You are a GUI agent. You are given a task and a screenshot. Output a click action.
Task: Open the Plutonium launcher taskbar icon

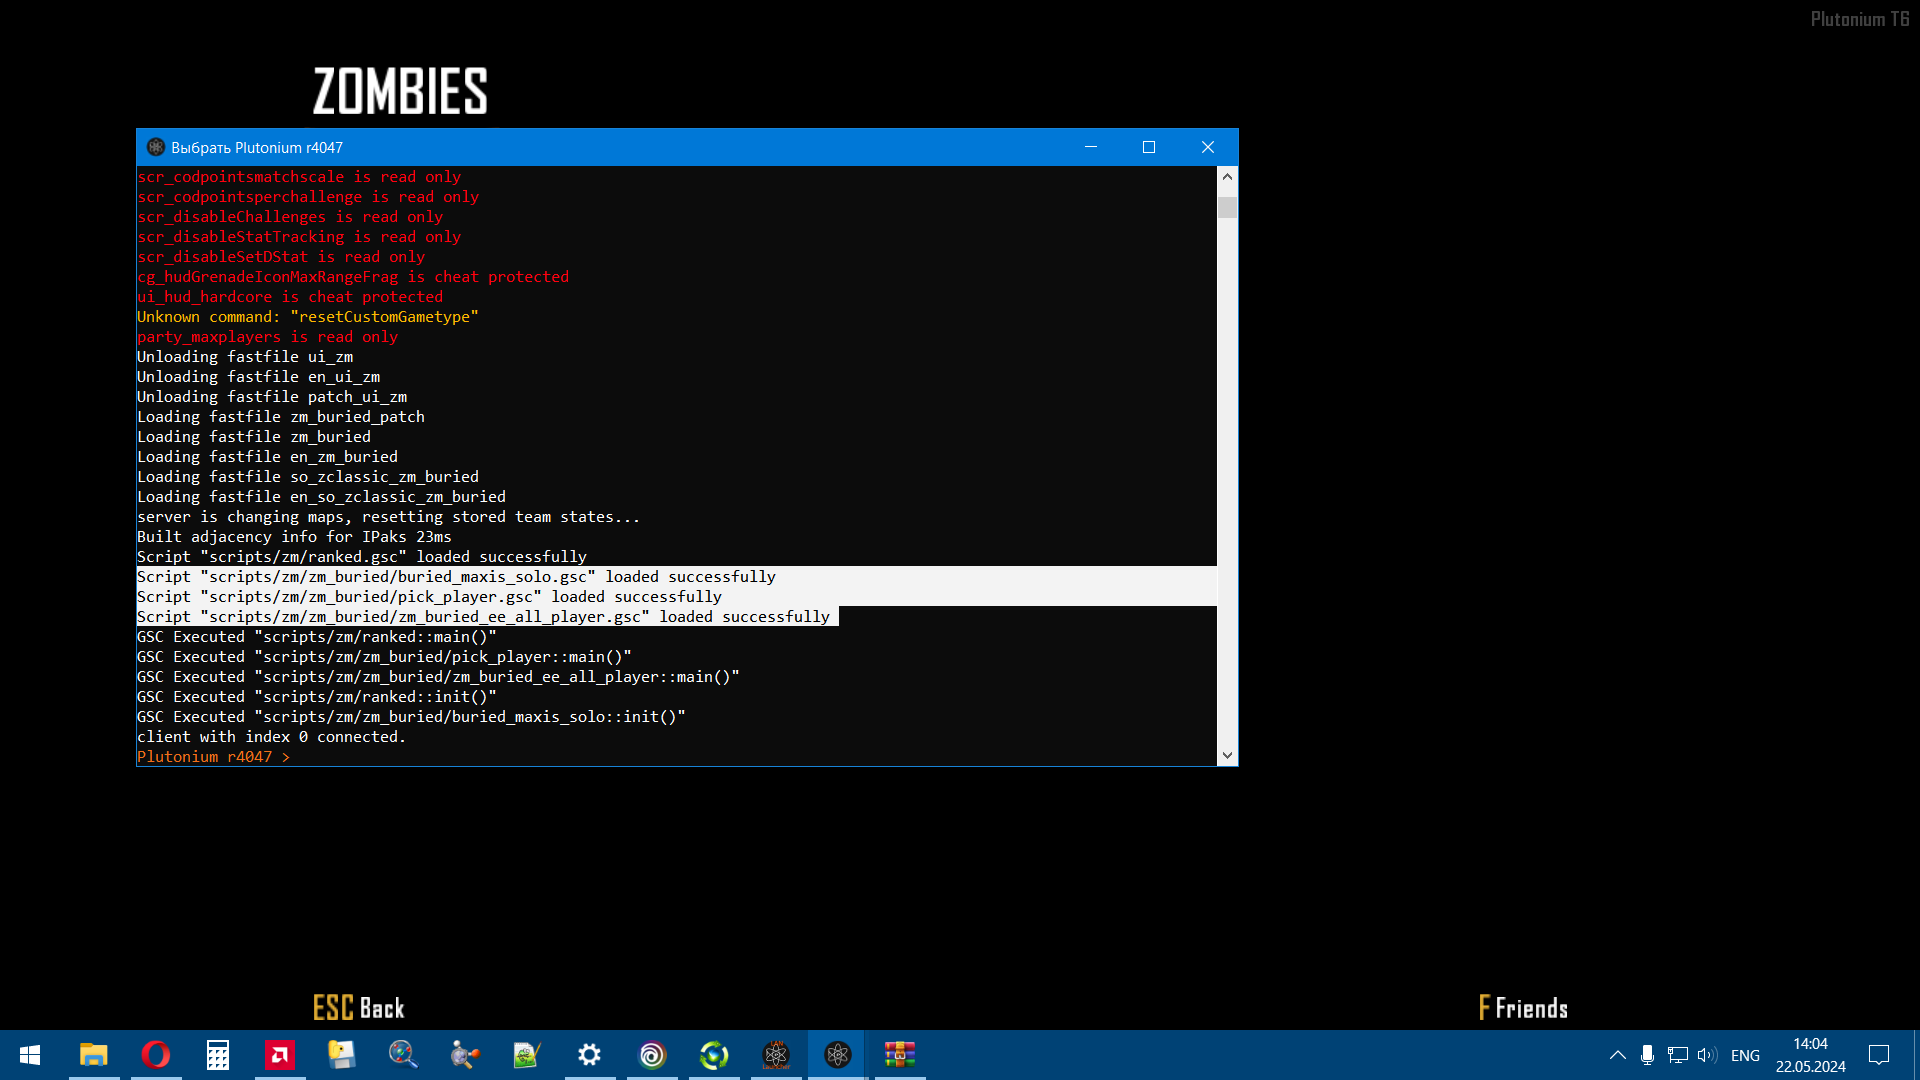click(x=776, y=1055)
